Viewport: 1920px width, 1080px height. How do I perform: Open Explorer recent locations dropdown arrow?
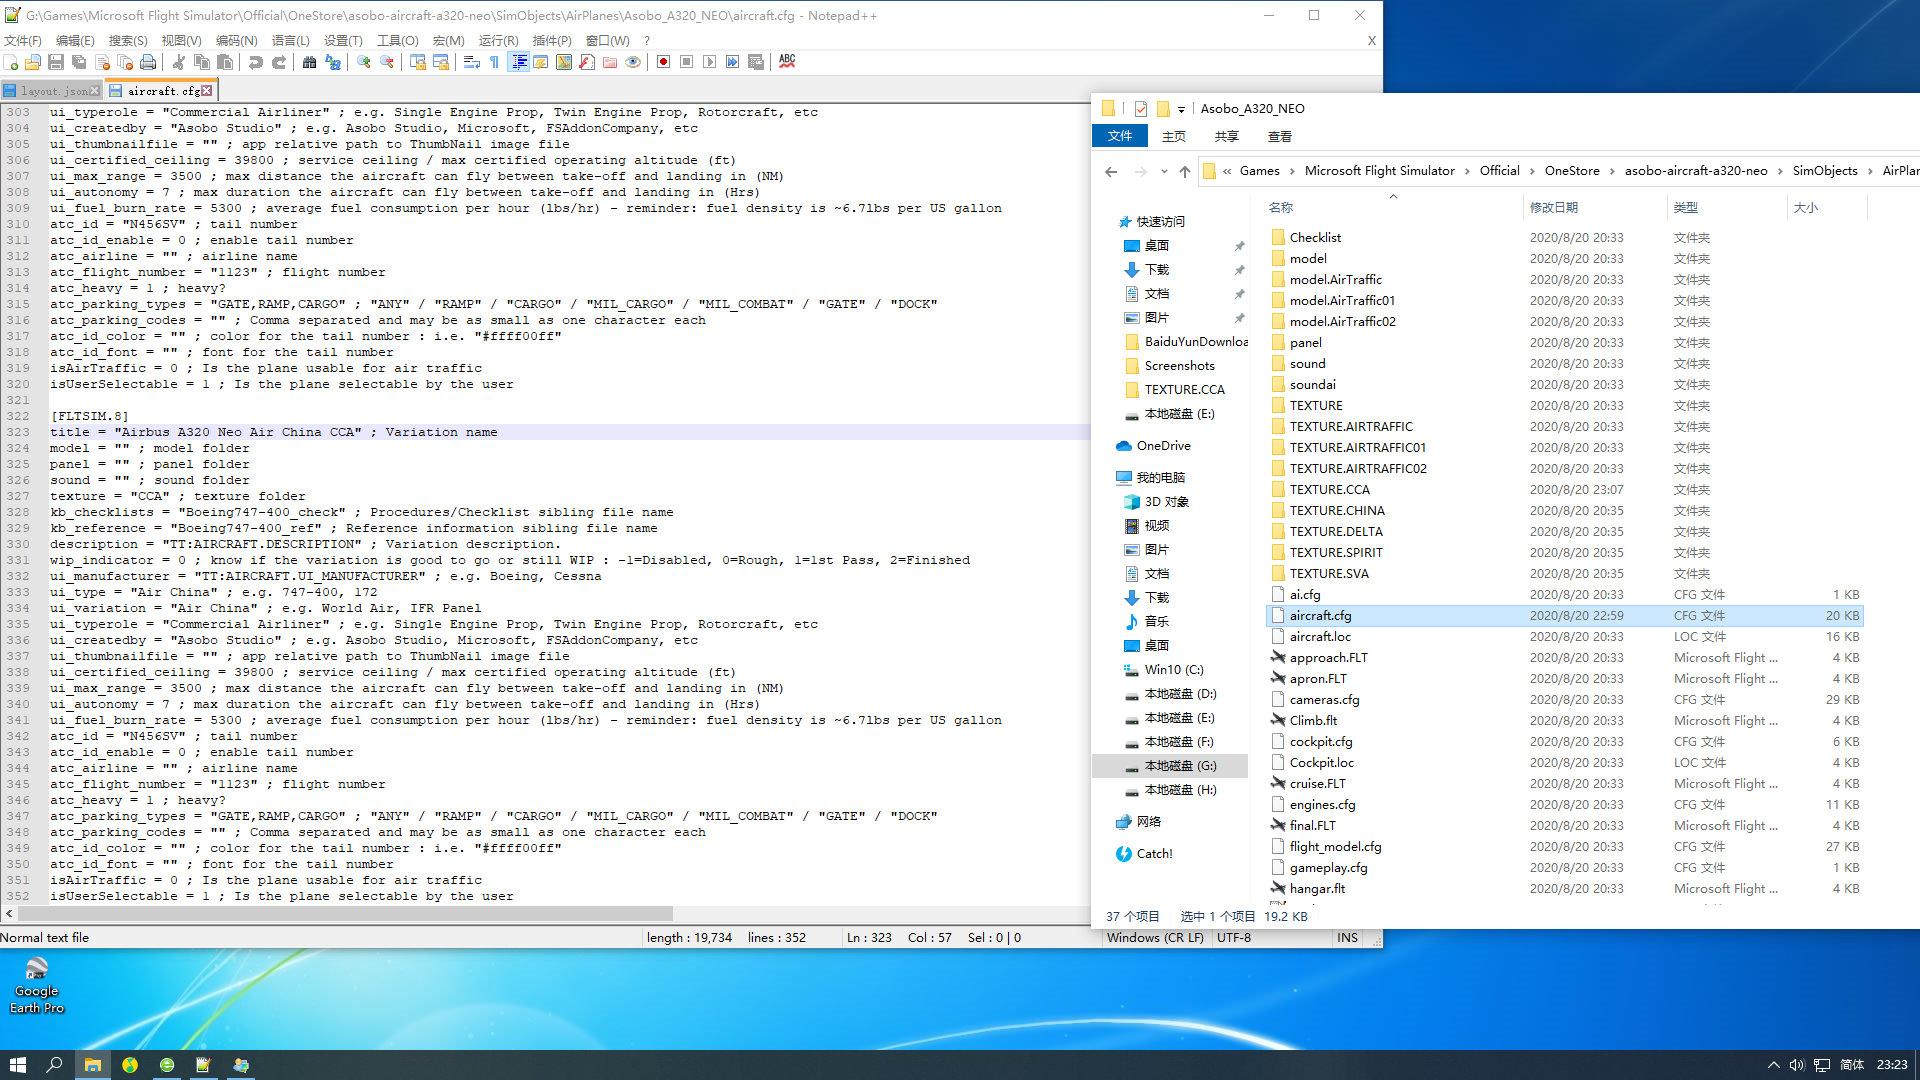pyautogui.click(x=1164, y=172)
